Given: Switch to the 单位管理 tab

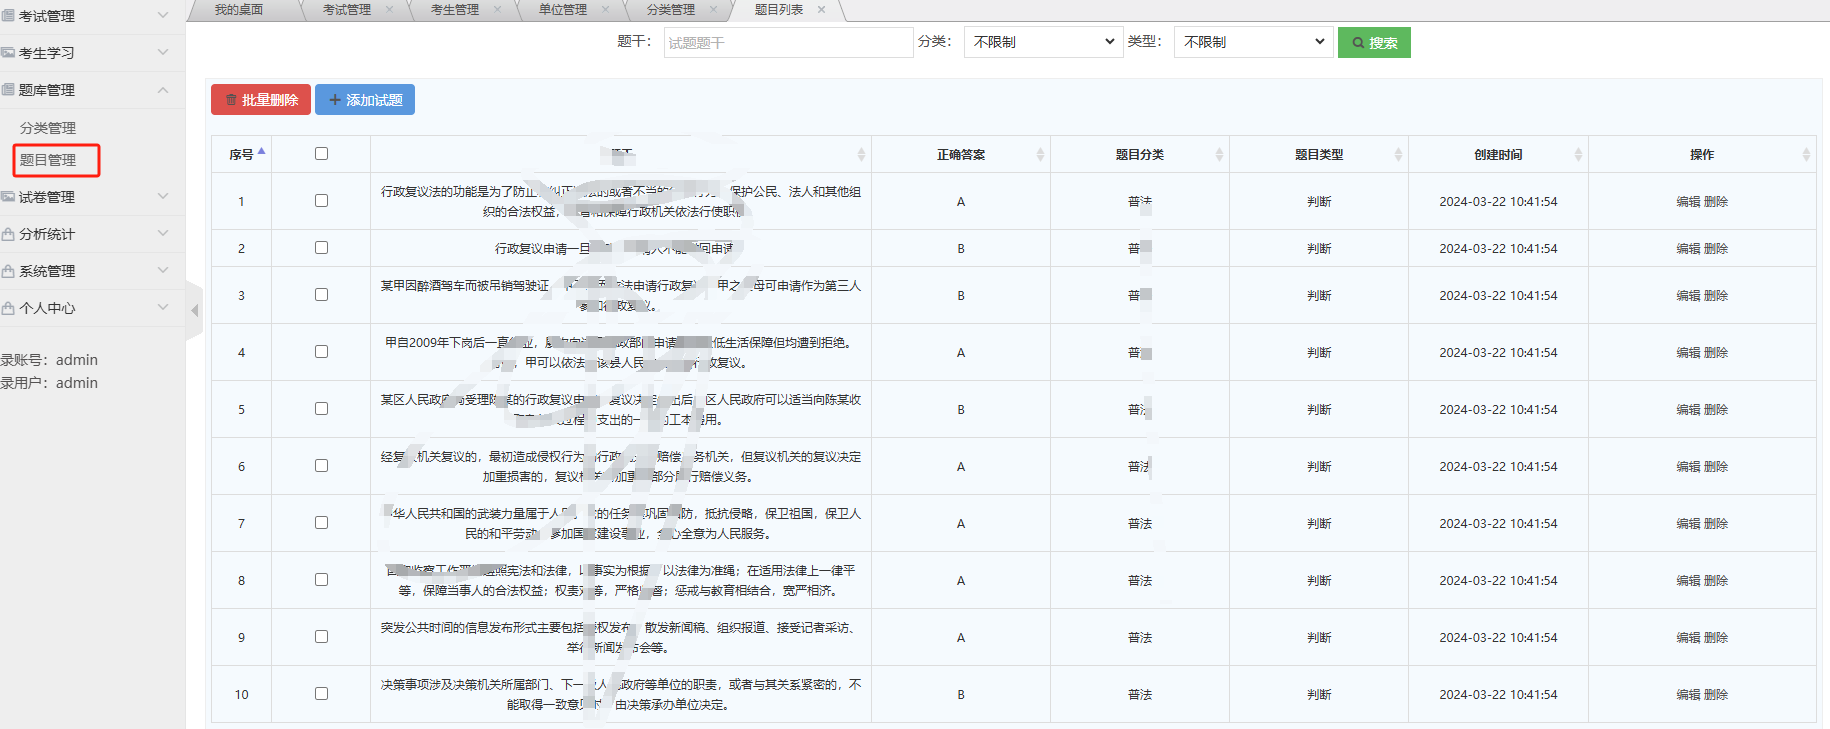Looking at the screenshot, I should (563, 10).
